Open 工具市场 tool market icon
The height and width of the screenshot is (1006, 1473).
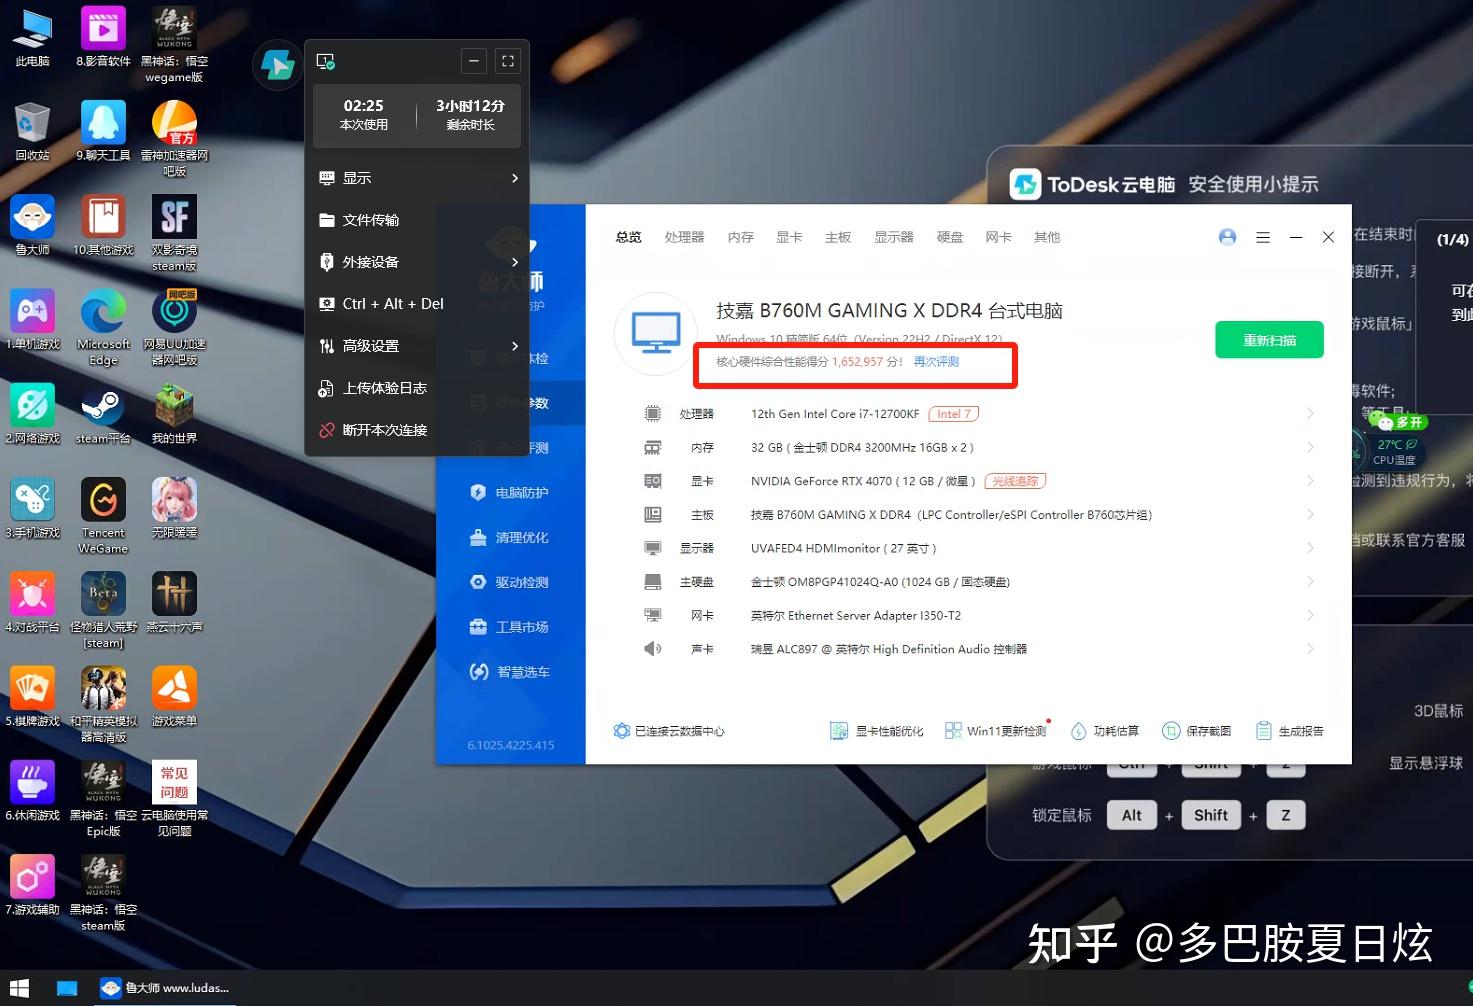509,626
